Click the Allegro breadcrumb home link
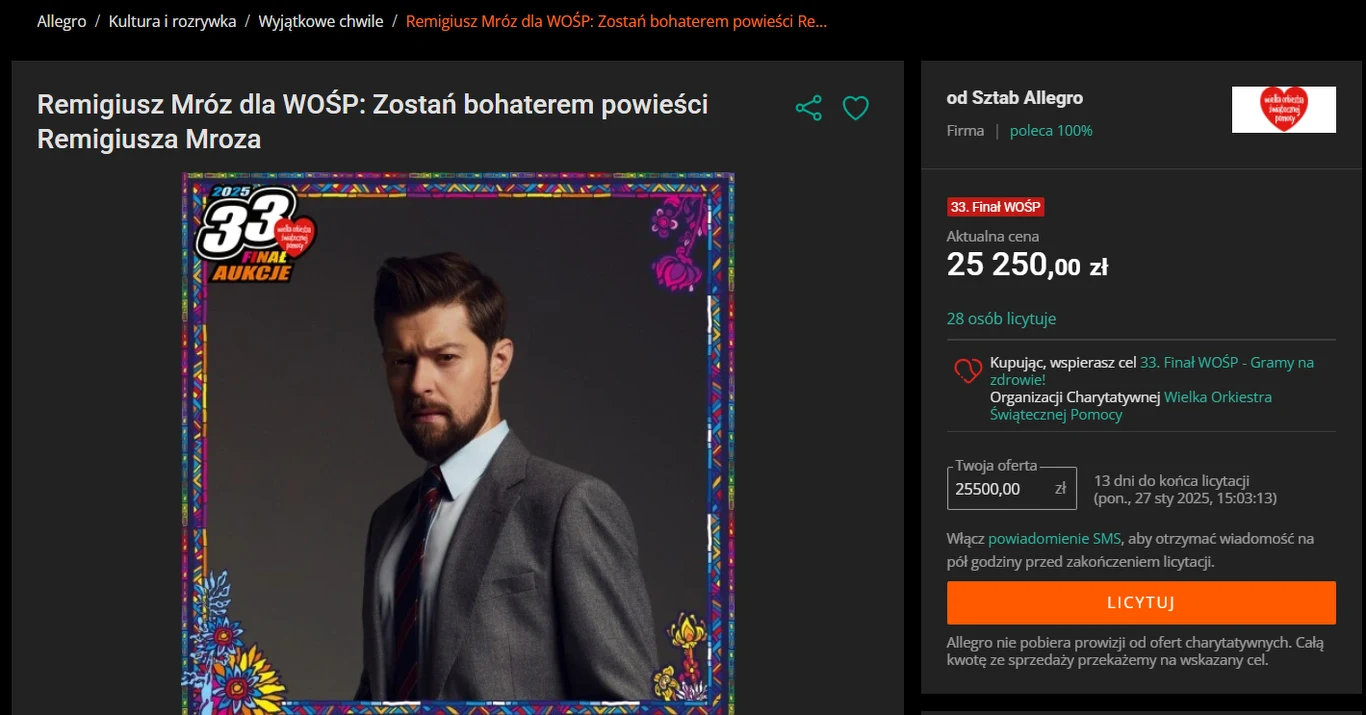This screenshot has height=715, width=1366. [x=61, y=20]
